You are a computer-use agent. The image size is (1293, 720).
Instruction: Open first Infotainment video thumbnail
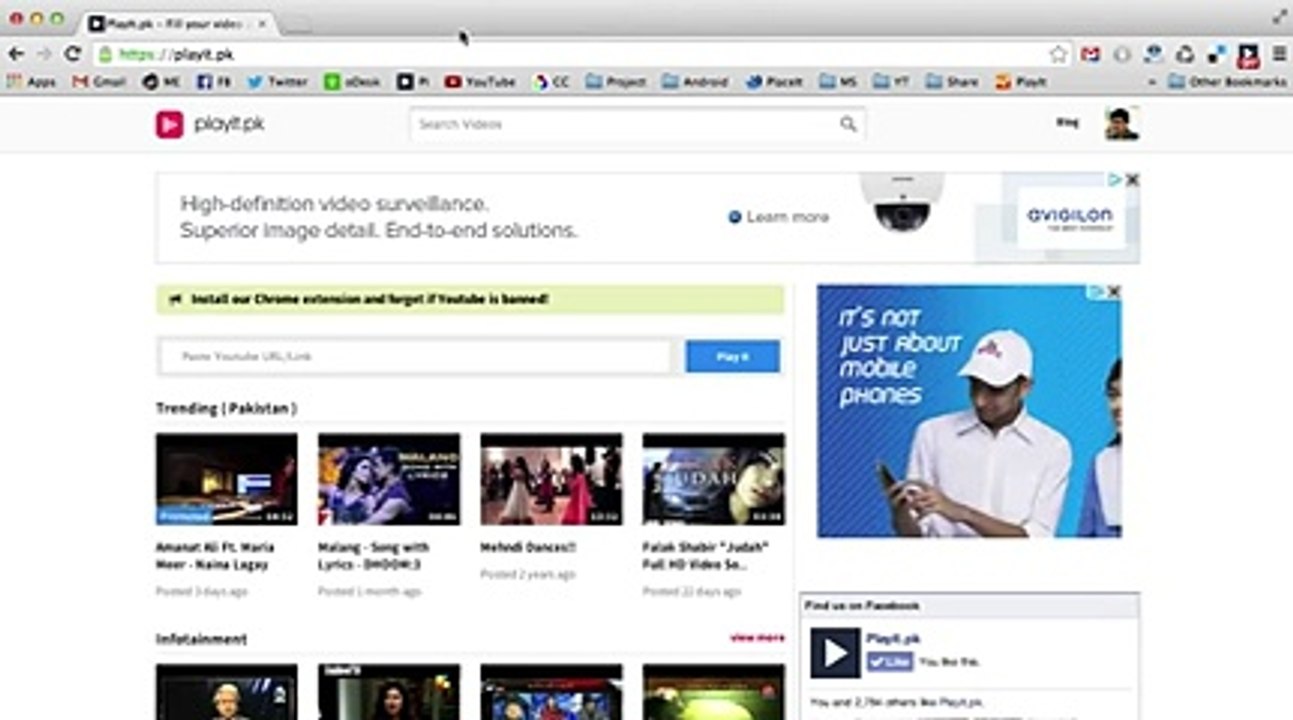point(226,692)
